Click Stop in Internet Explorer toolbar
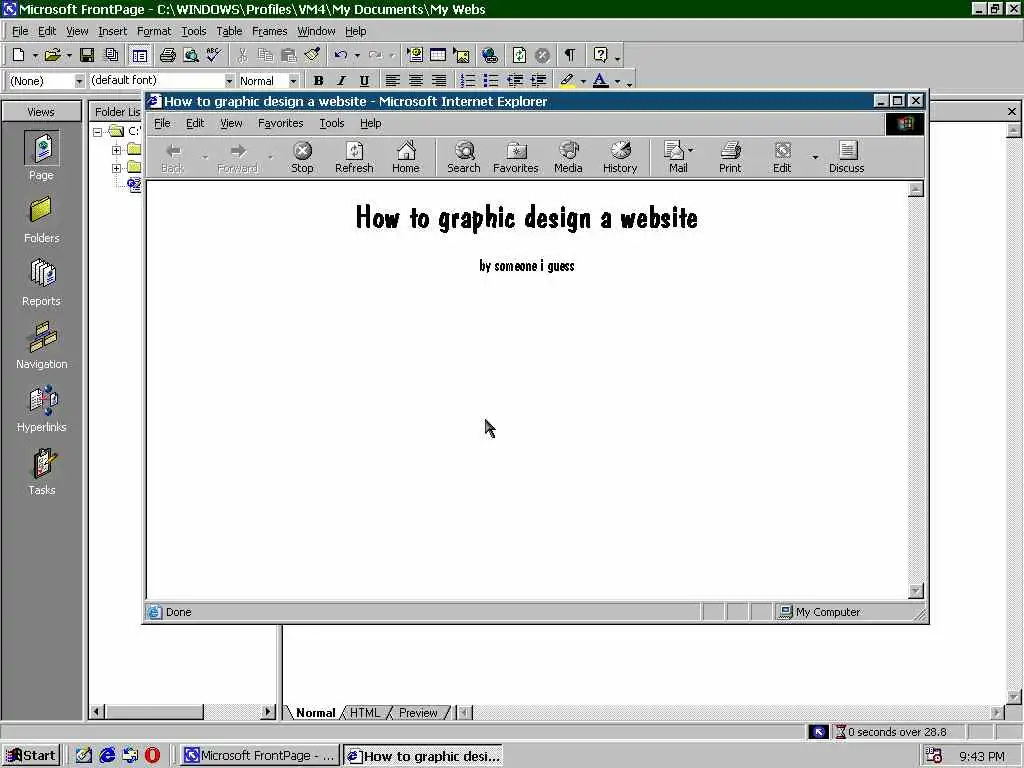Viewport: 1024px width, 768px height. pos(302,157)
